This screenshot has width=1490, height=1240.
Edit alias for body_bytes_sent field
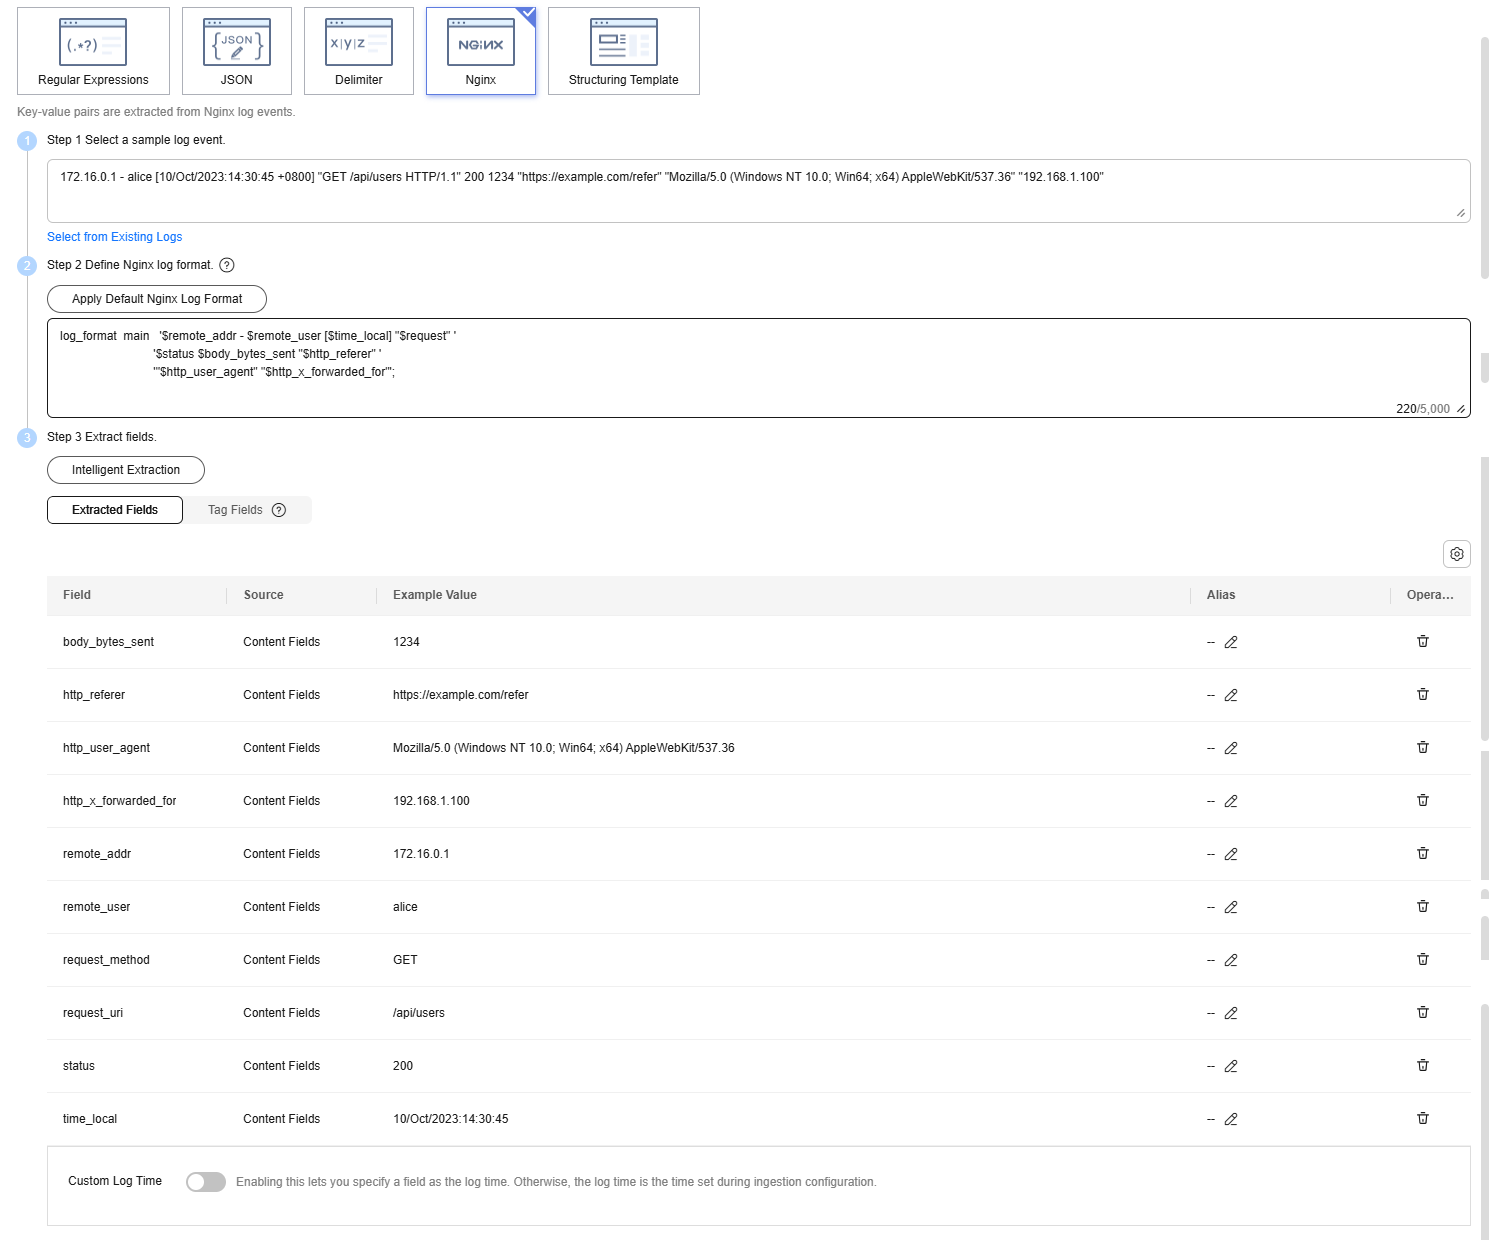click(1231, 642)
